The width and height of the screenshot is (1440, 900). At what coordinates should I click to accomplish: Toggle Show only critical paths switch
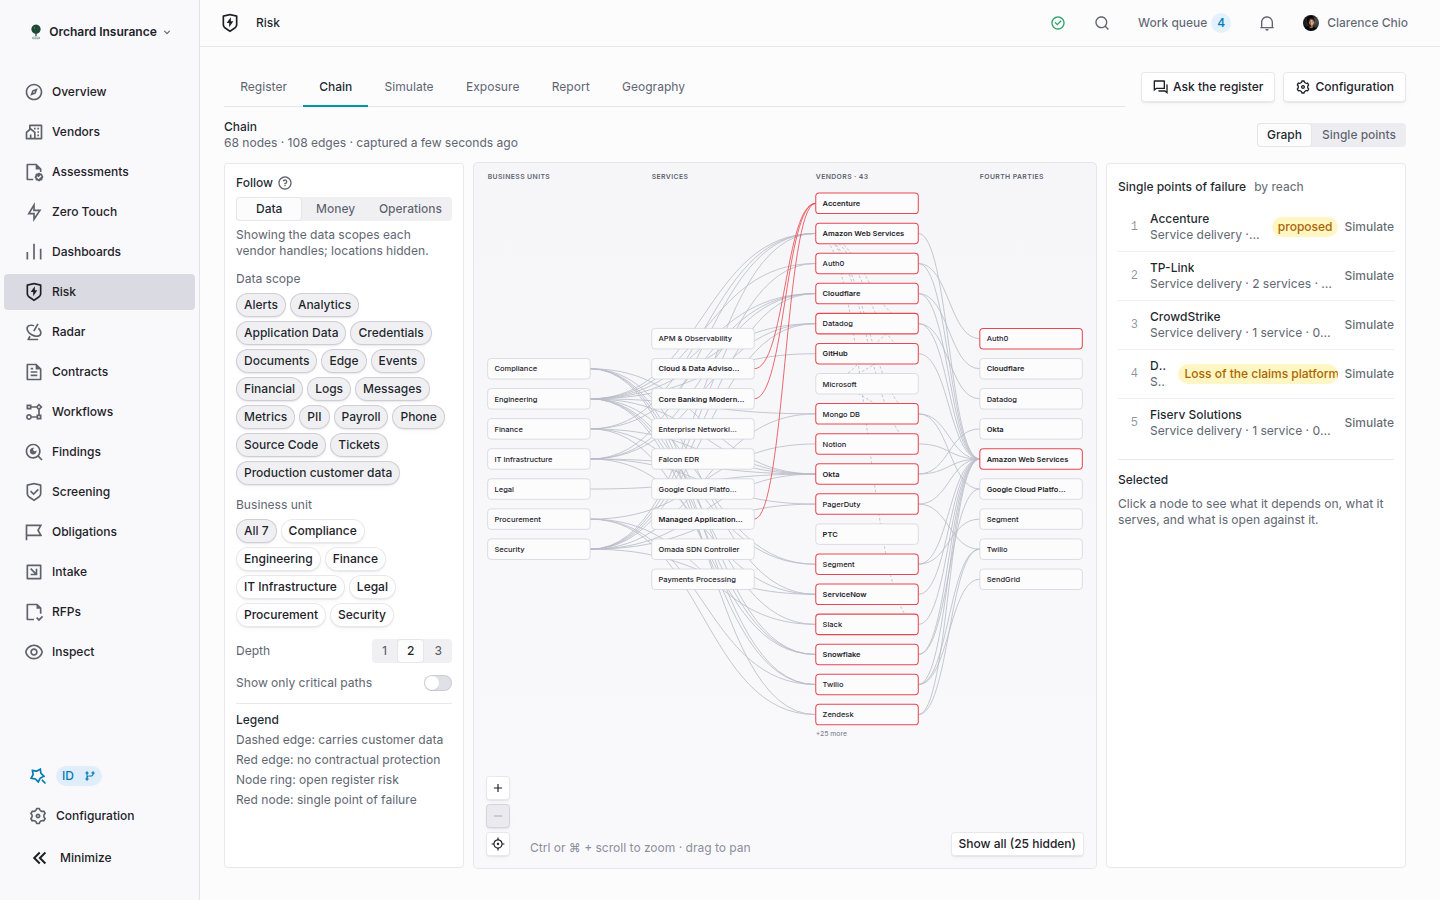pyautogui.click(x=438, y=683)
